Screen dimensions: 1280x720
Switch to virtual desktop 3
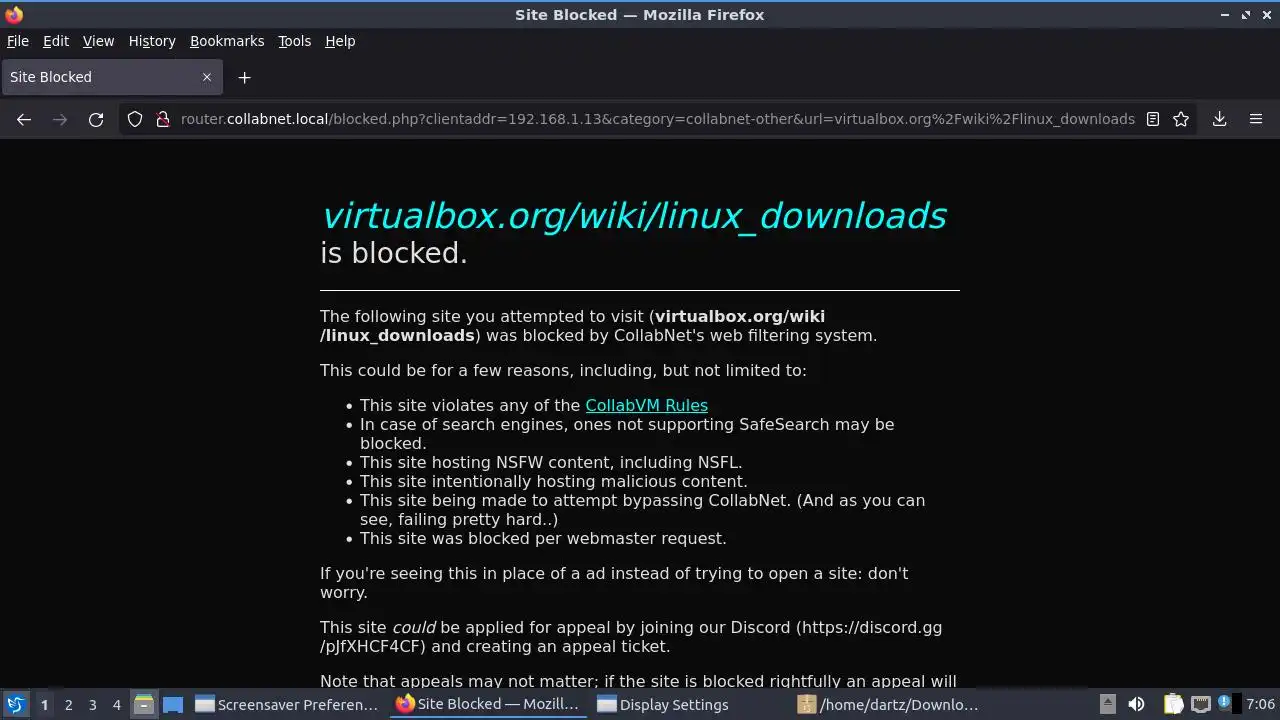(x=92, y=704)
